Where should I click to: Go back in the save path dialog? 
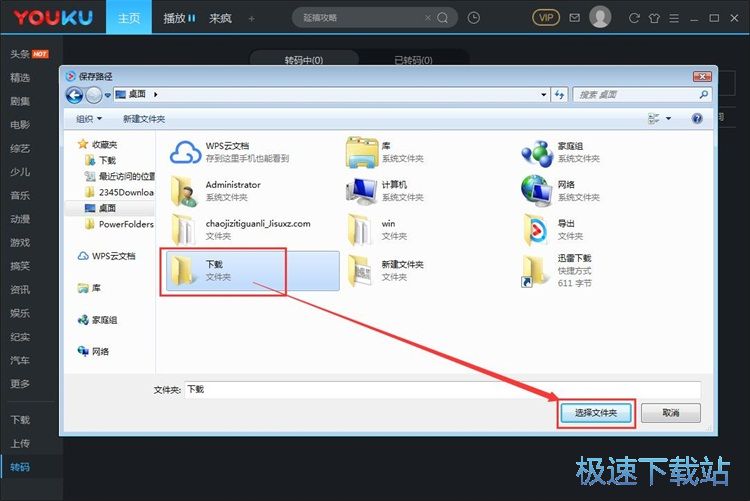(x=74, y=95)
